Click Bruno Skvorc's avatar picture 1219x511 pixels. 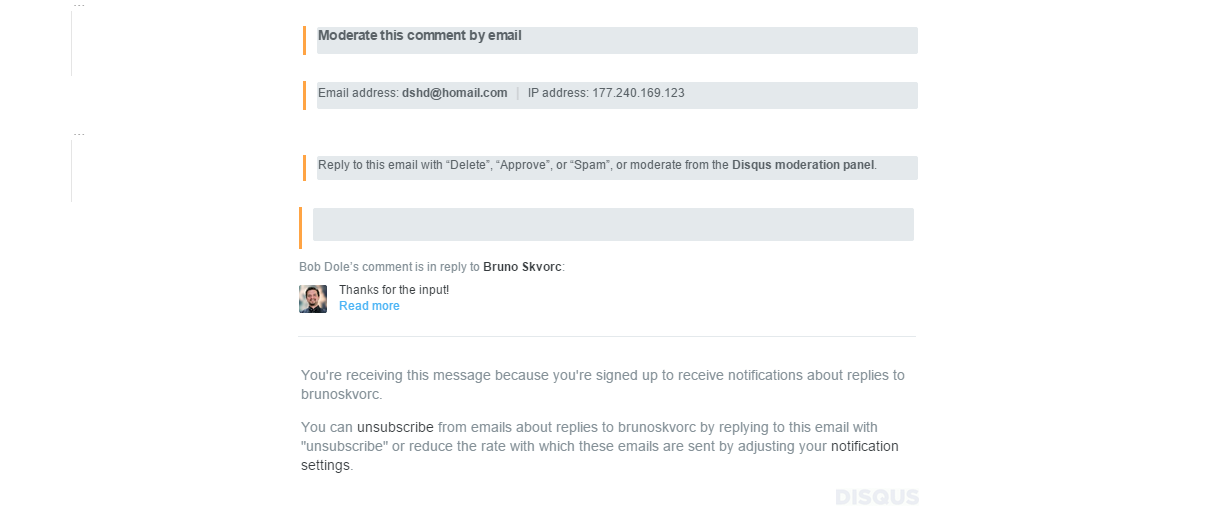coord(313,299)
